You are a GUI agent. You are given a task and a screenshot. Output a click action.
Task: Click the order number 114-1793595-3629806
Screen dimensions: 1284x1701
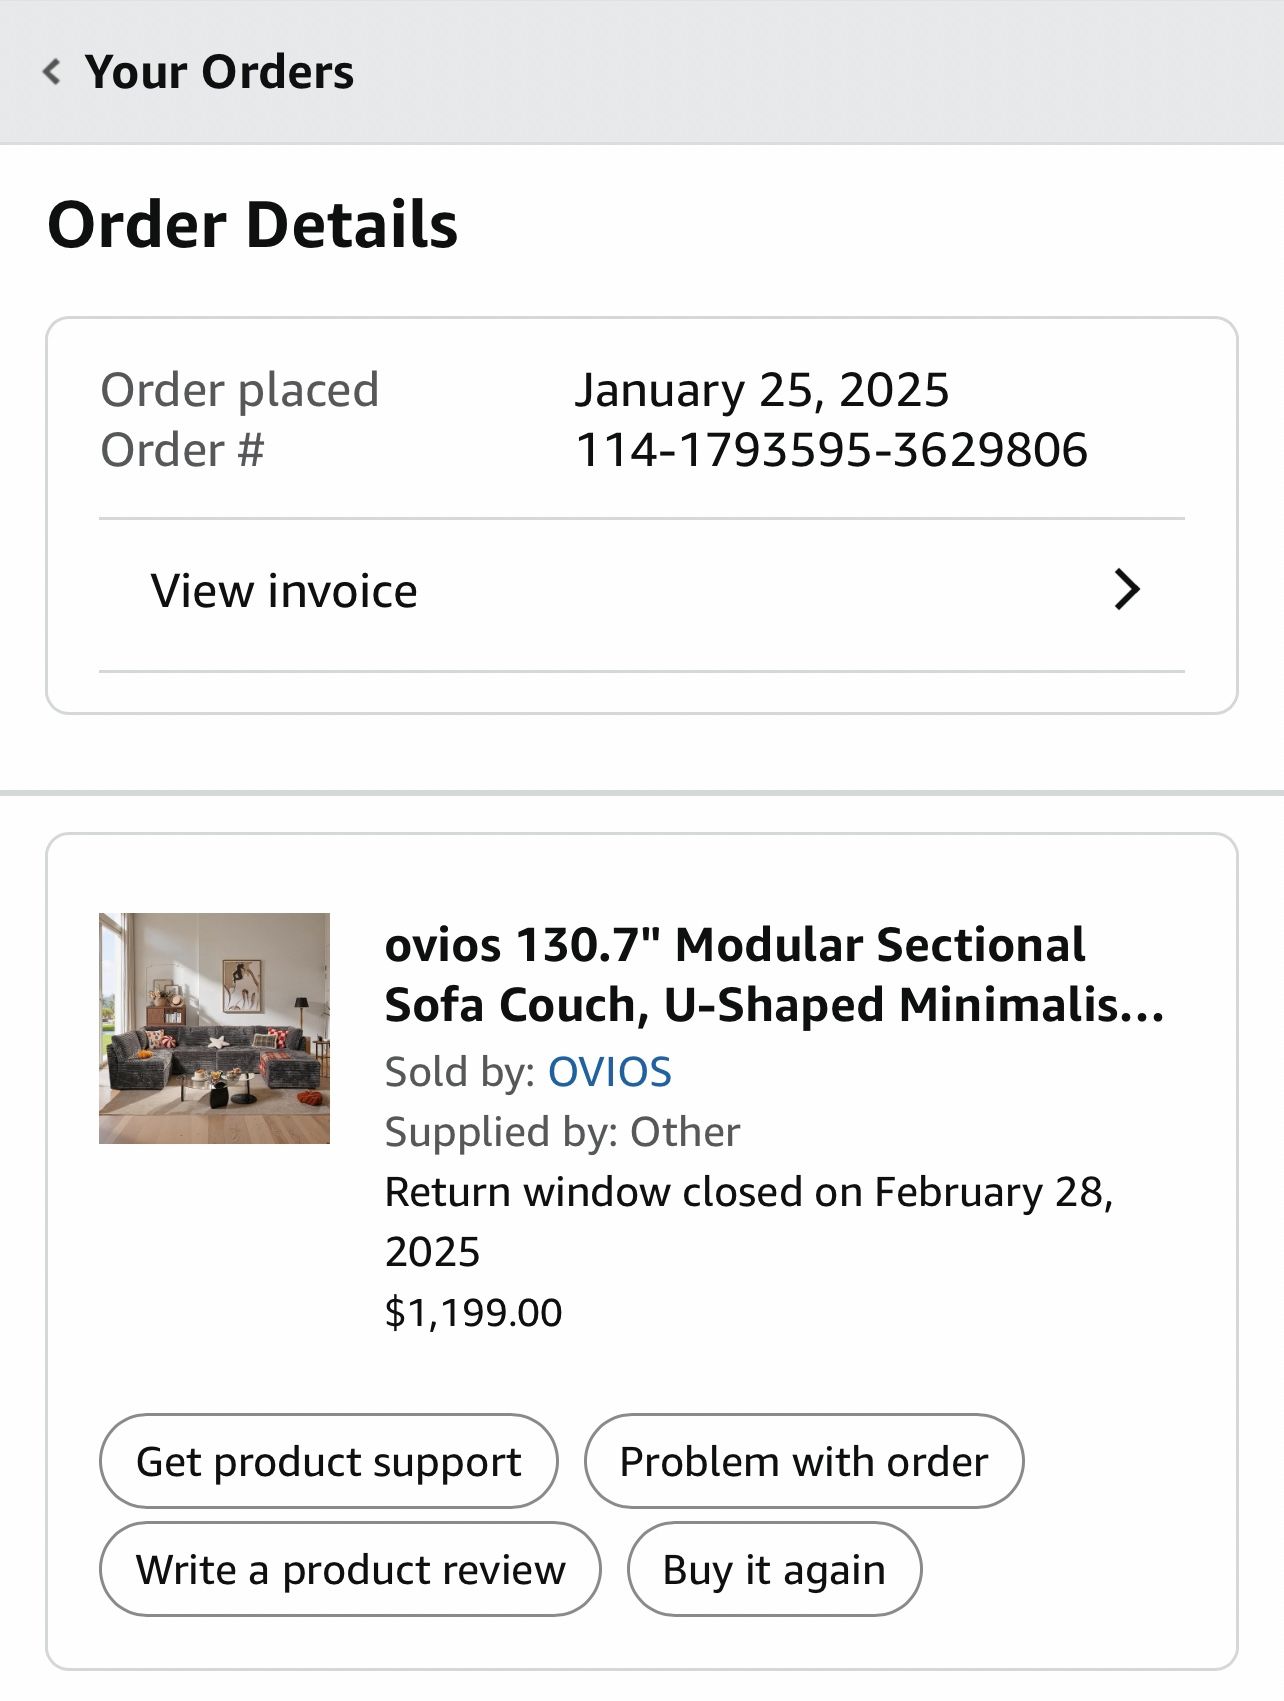(x=834, y=450)
